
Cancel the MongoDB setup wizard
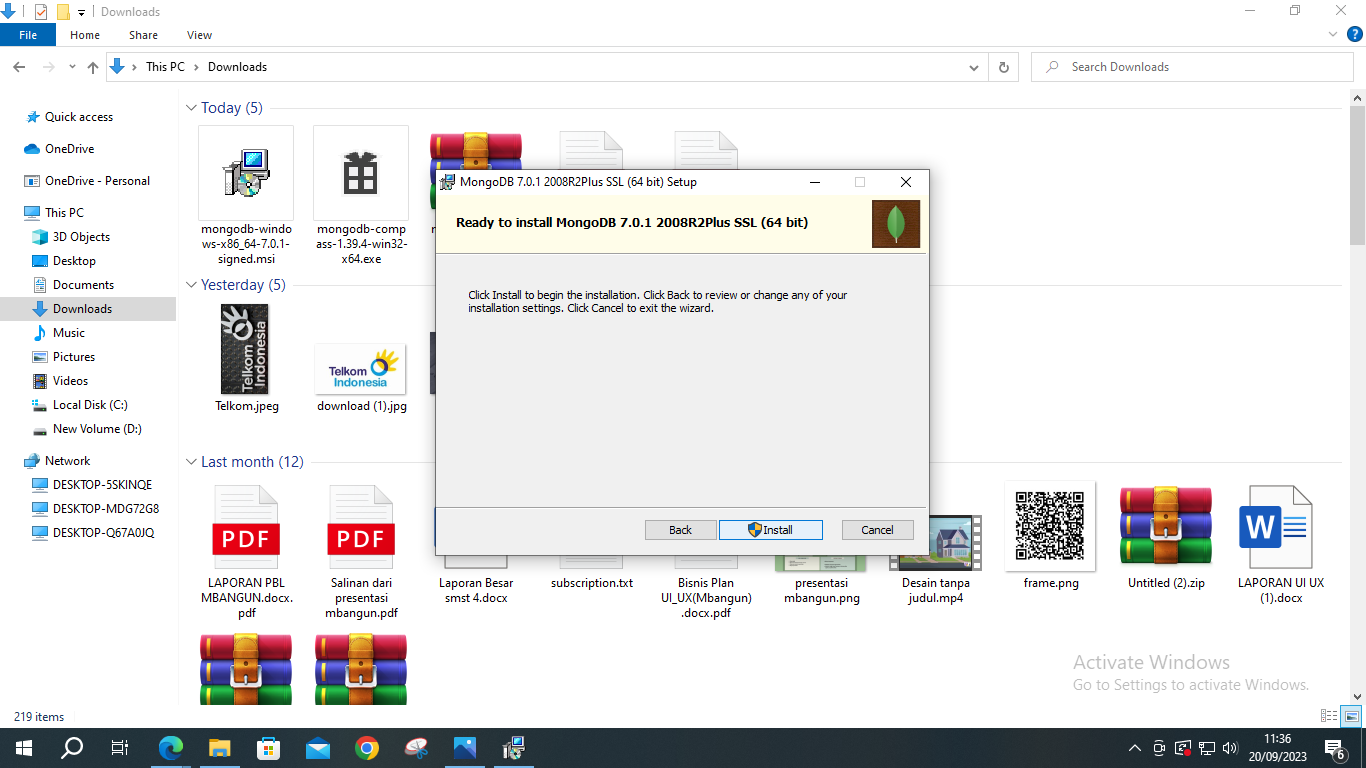coord(877,530)
